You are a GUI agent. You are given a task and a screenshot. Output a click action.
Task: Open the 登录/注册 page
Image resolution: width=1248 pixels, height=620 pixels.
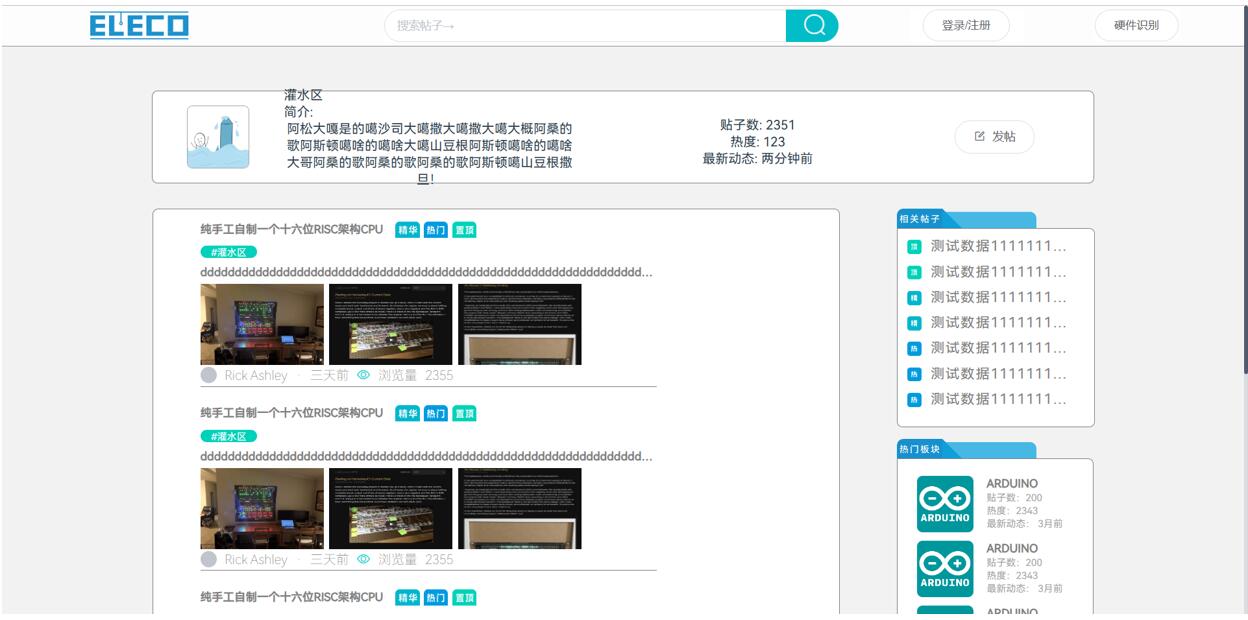pos(966,25)
